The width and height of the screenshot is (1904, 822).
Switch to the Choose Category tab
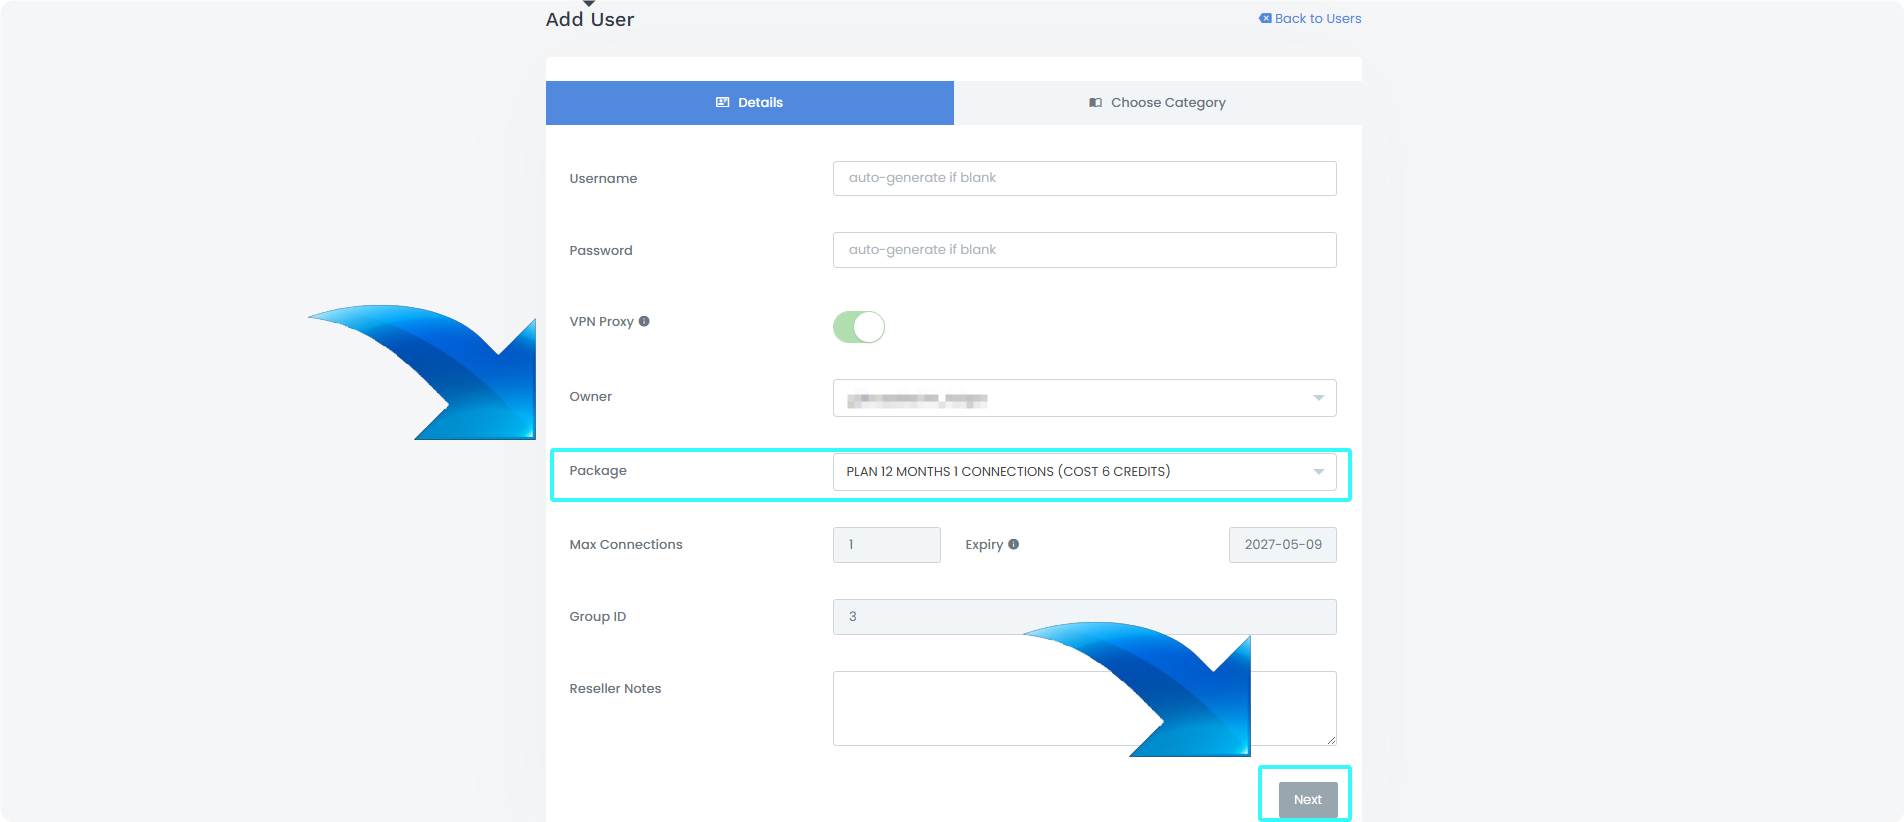tap(1157, 102)
